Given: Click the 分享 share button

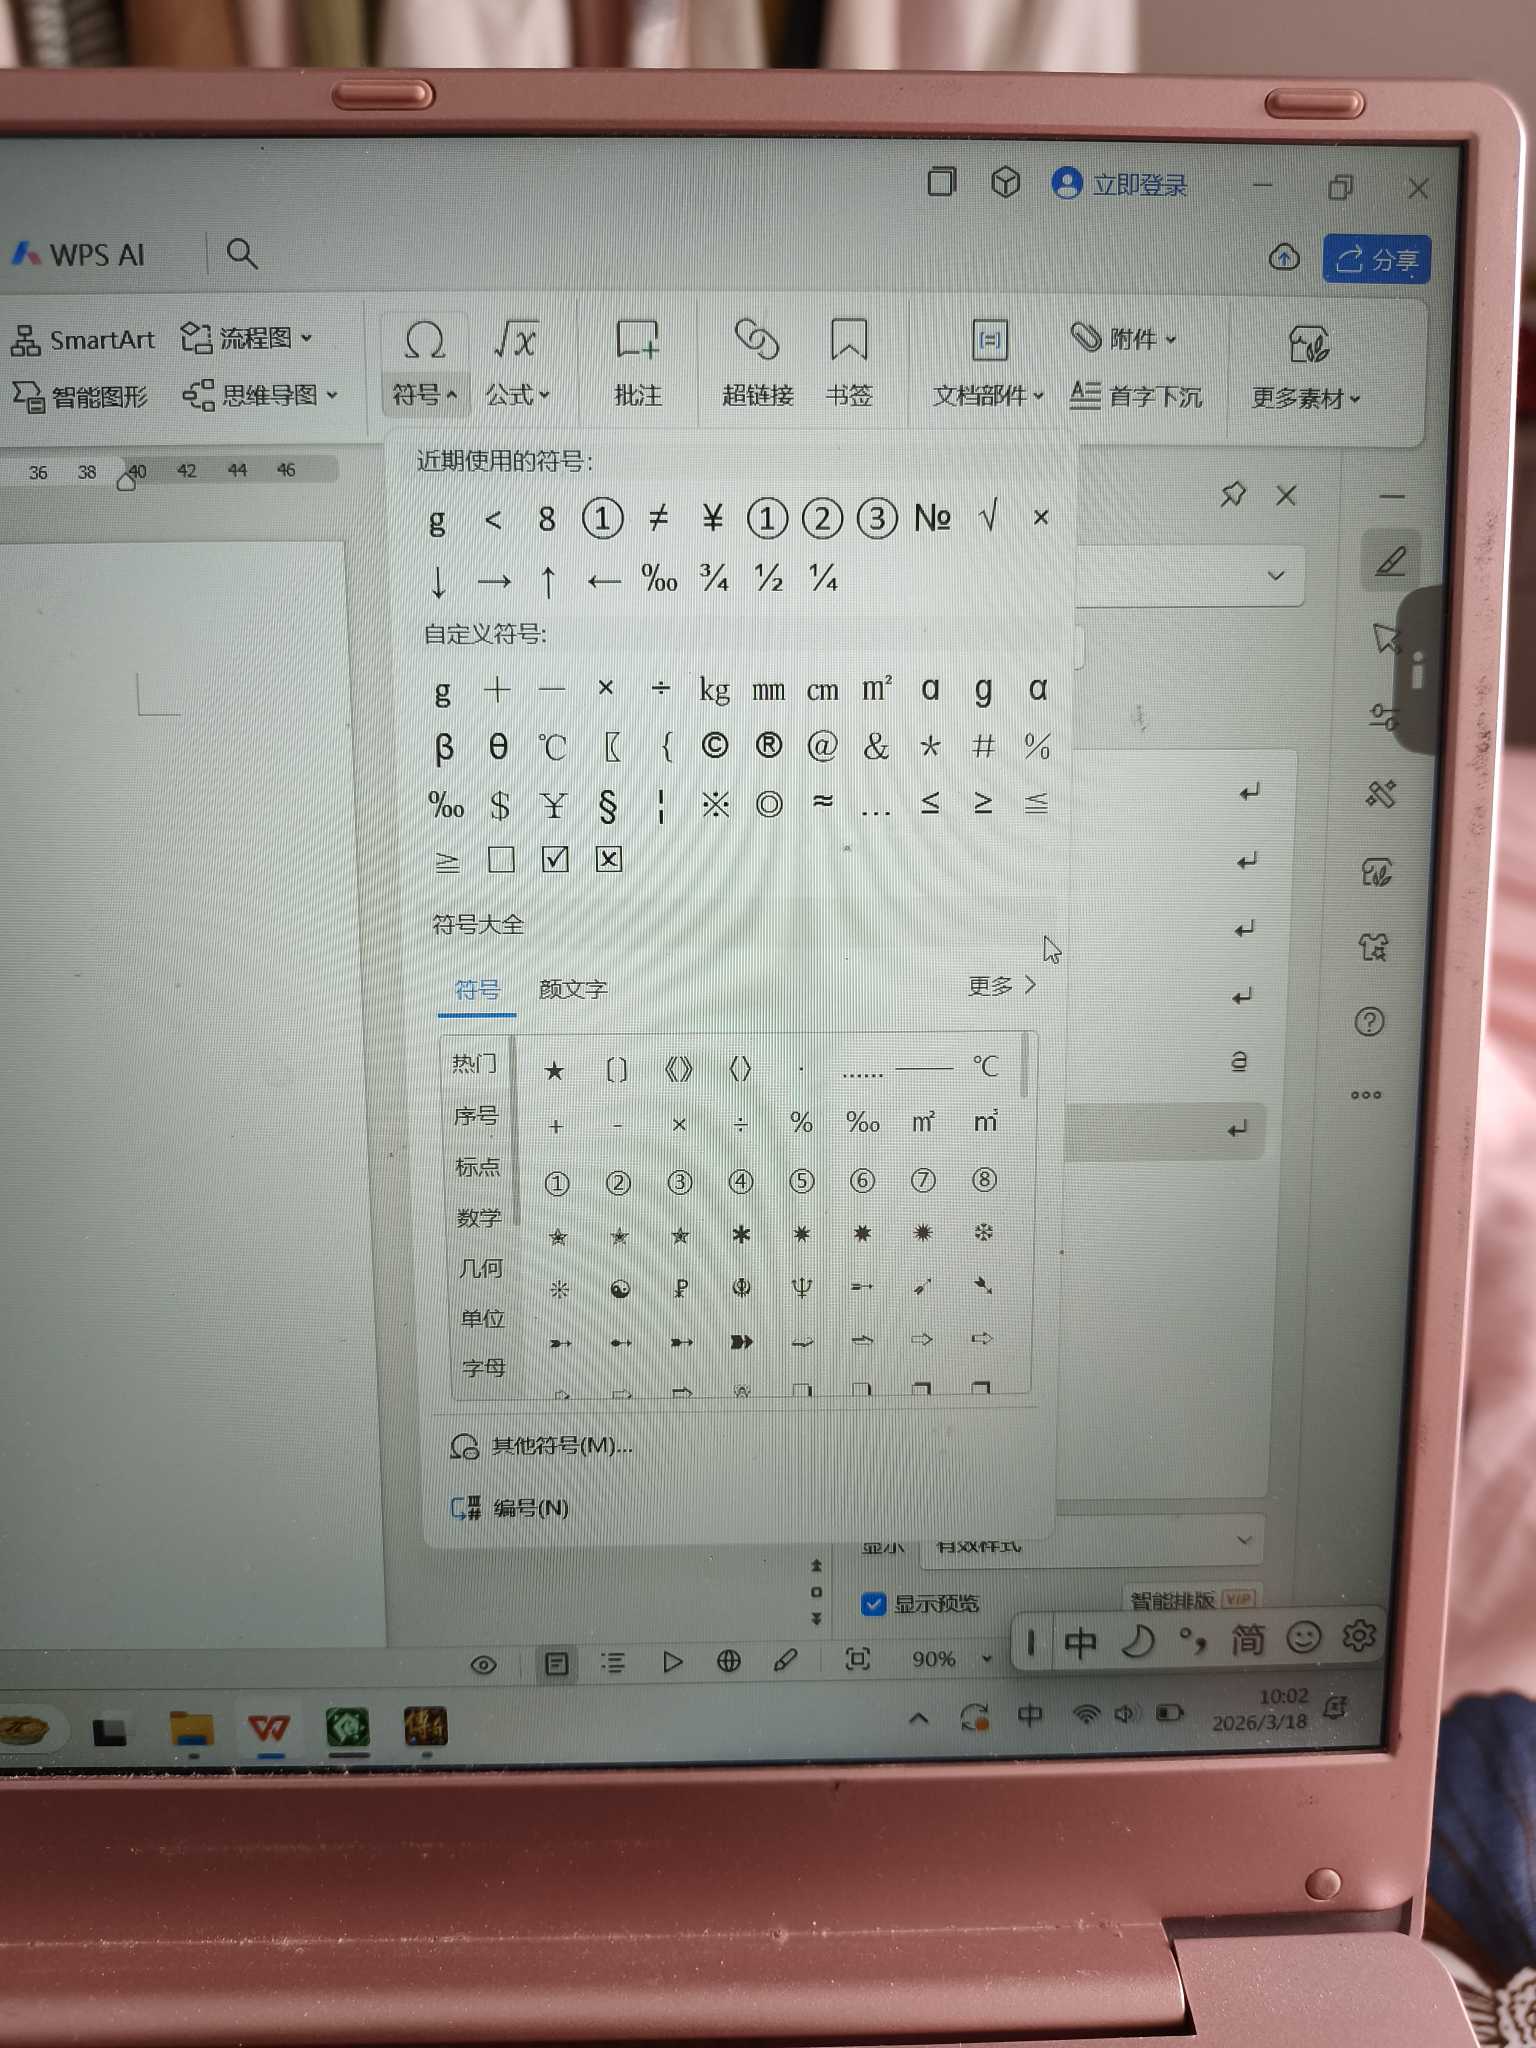Looking at the screenshot, I should coord(1376,260).
